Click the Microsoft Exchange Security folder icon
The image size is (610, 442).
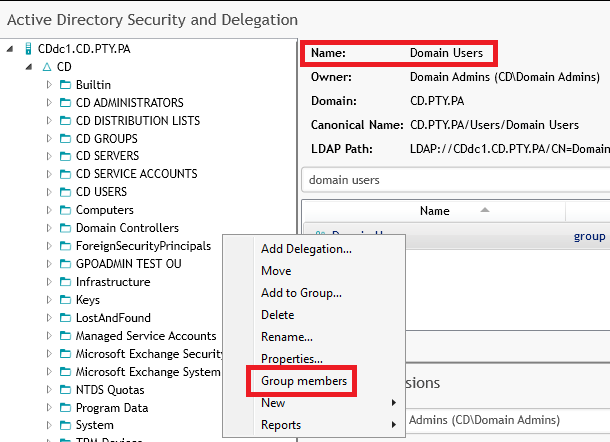click(65, 354)
